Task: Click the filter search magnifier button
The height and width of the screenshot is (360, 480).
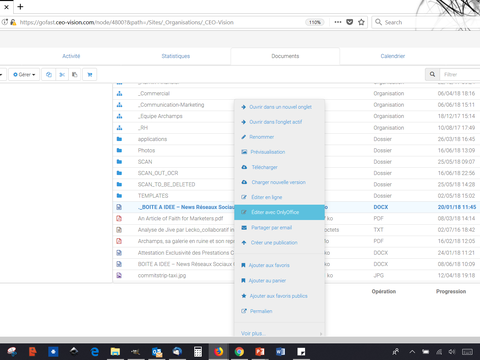Action: click(x=432, y=74)
